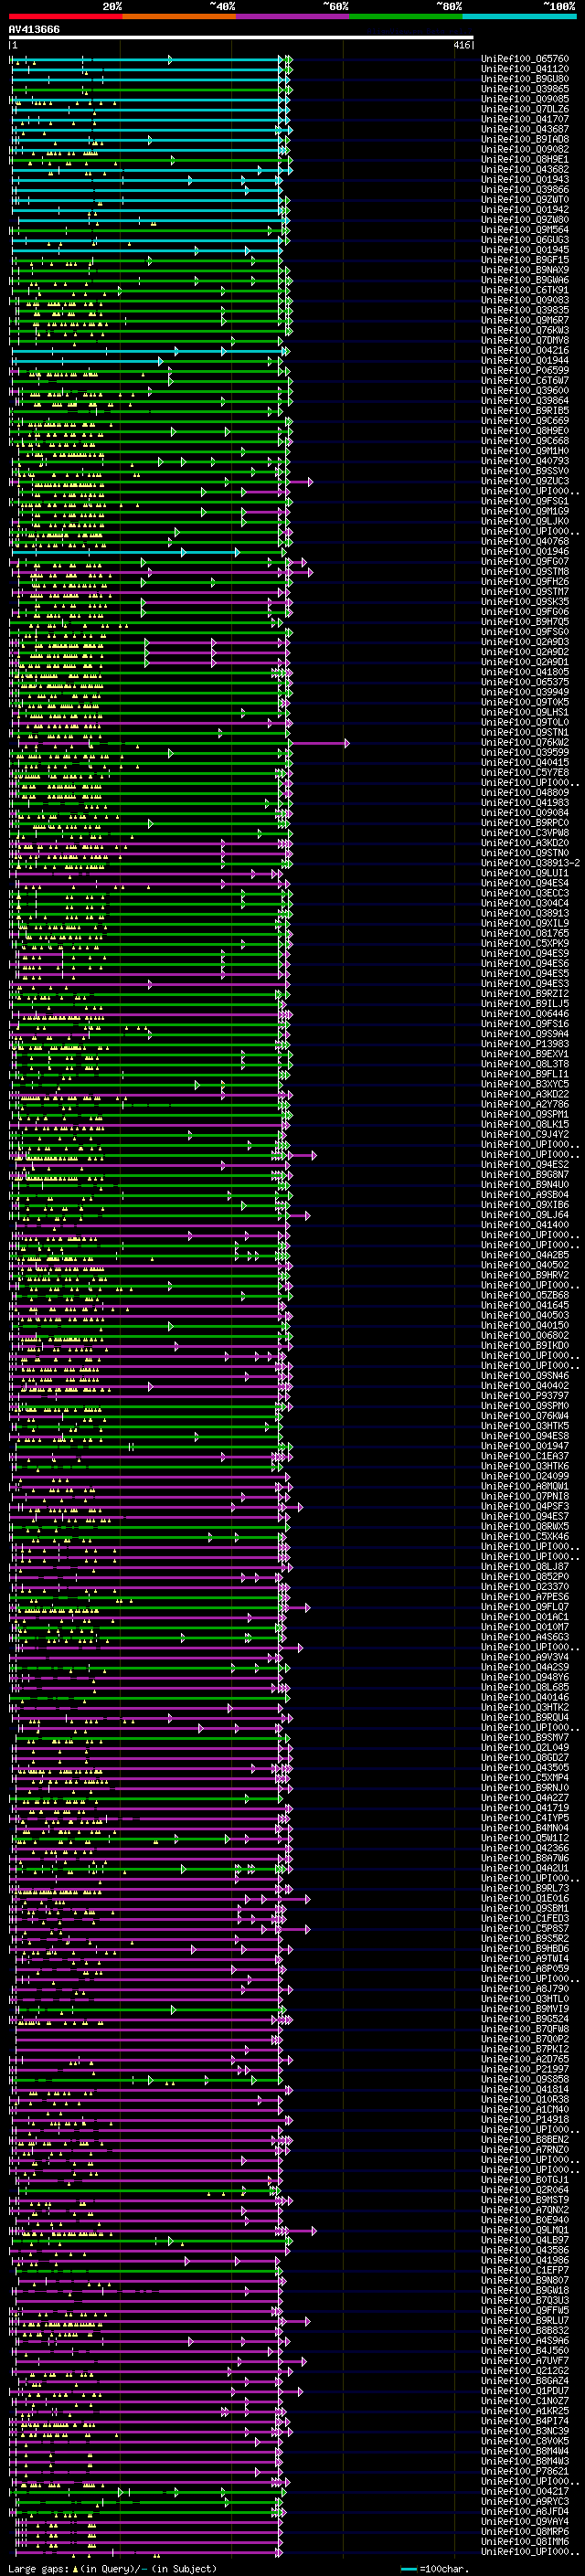The width and height of the screenshot is (585, 2576).
Task: Select UniRef100_Q09085 entry
Action: [x=525, y=99]
